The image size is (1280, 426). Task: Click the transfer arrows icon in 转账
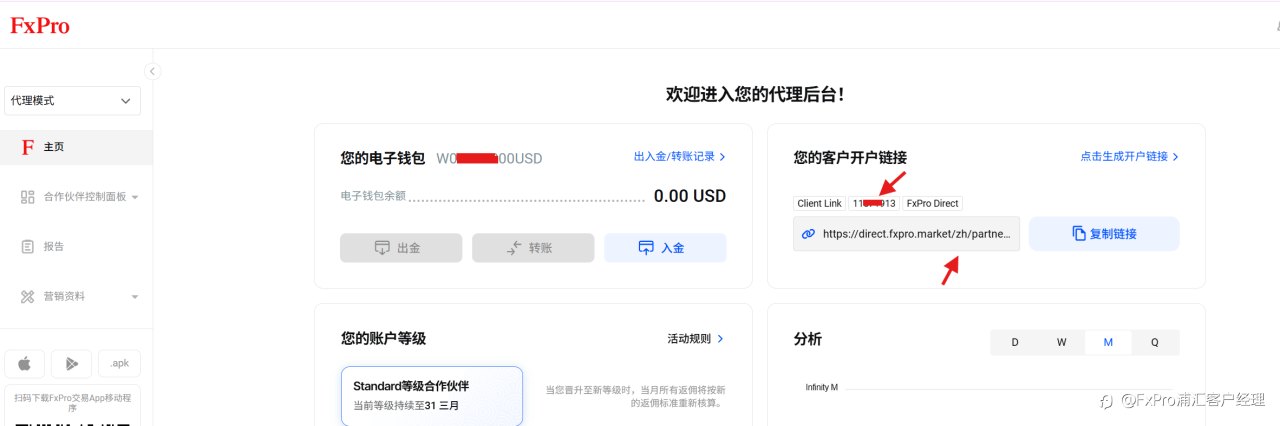point(514,248)
